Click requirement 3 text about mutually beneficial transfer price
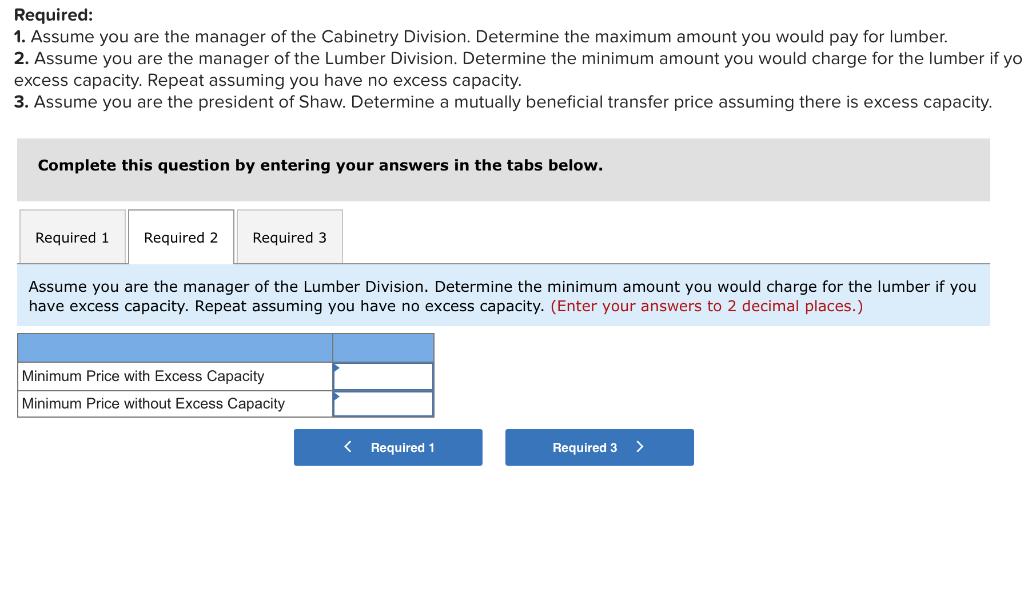Image resolution: width=1024 pixels, height=591 pixels. tap(502, 101)
